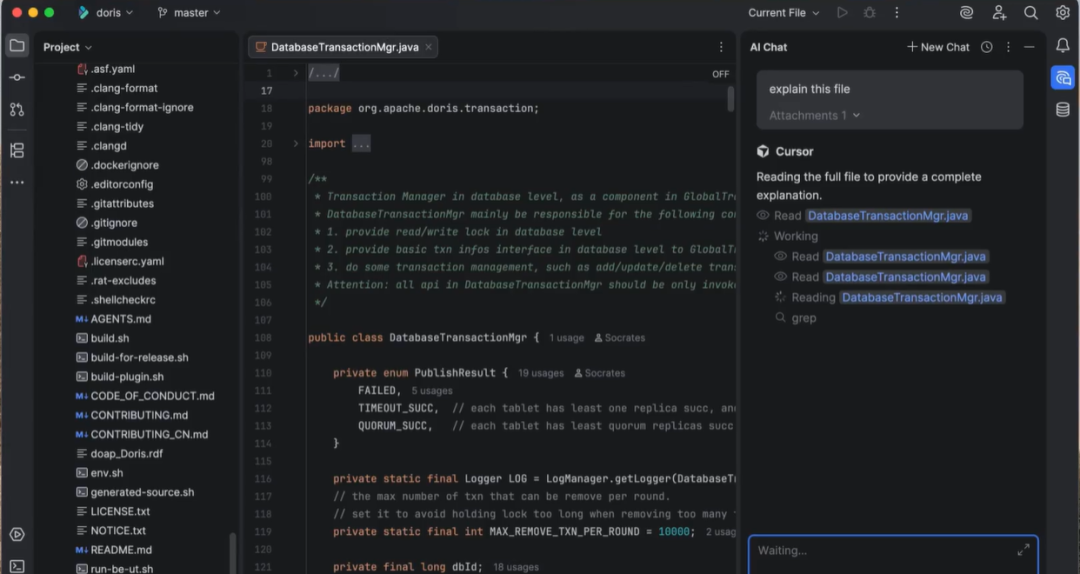
Task: Toggle the OFF inspection indicator in editor
Action: tap(720, 74)
